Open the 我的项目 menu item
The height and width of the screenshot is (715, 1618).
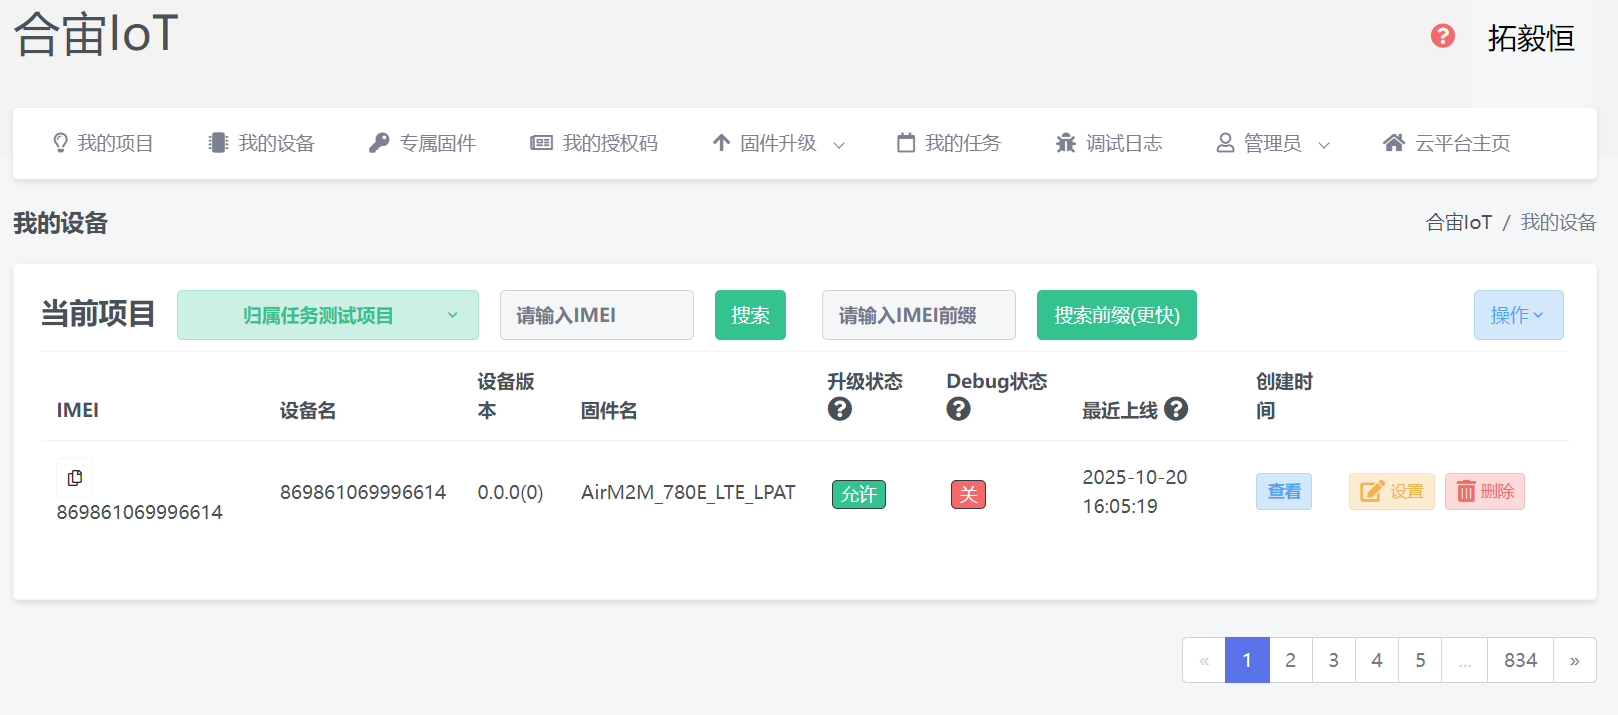(103, 143)
